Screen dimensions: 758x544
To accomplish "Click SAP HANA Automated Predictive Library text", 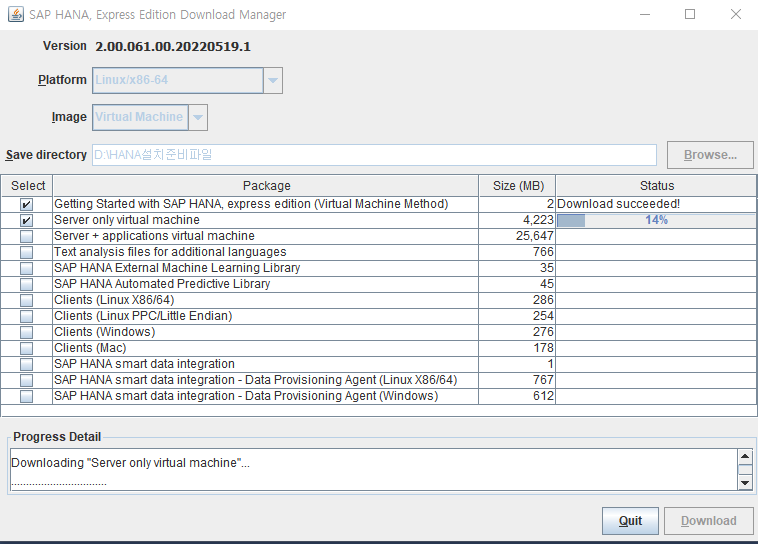I will (162, 284).
